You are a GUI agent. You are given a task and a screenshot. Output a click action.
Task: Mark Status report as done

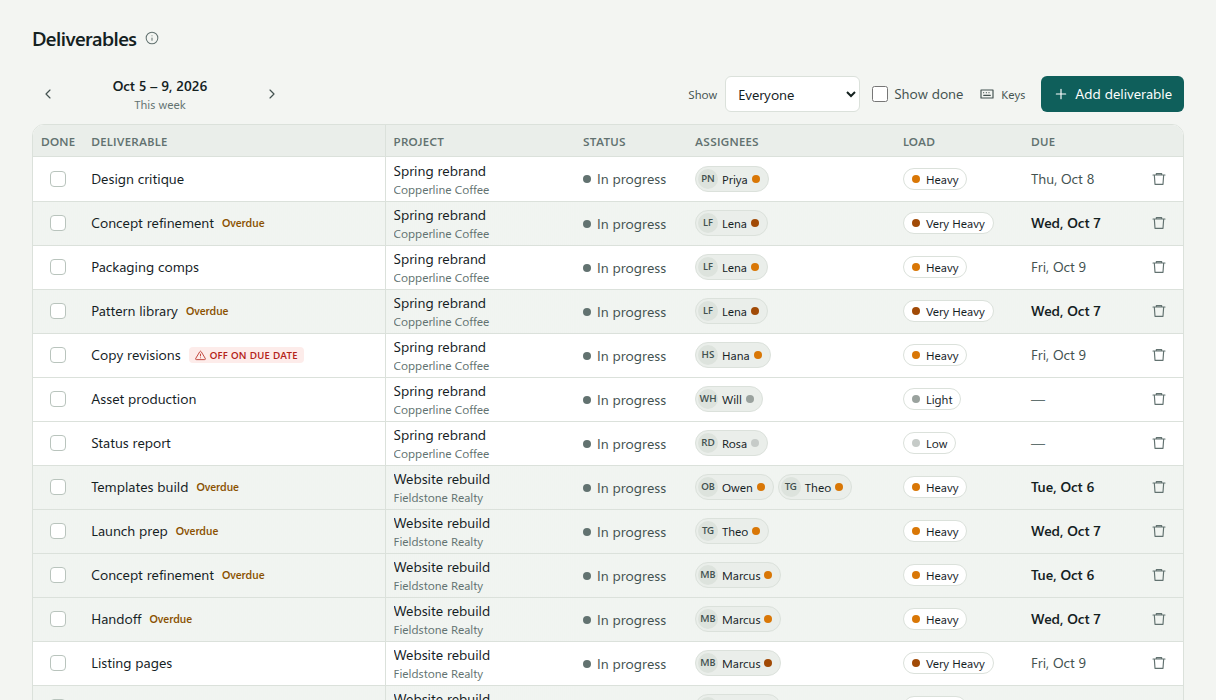(58, 443)
